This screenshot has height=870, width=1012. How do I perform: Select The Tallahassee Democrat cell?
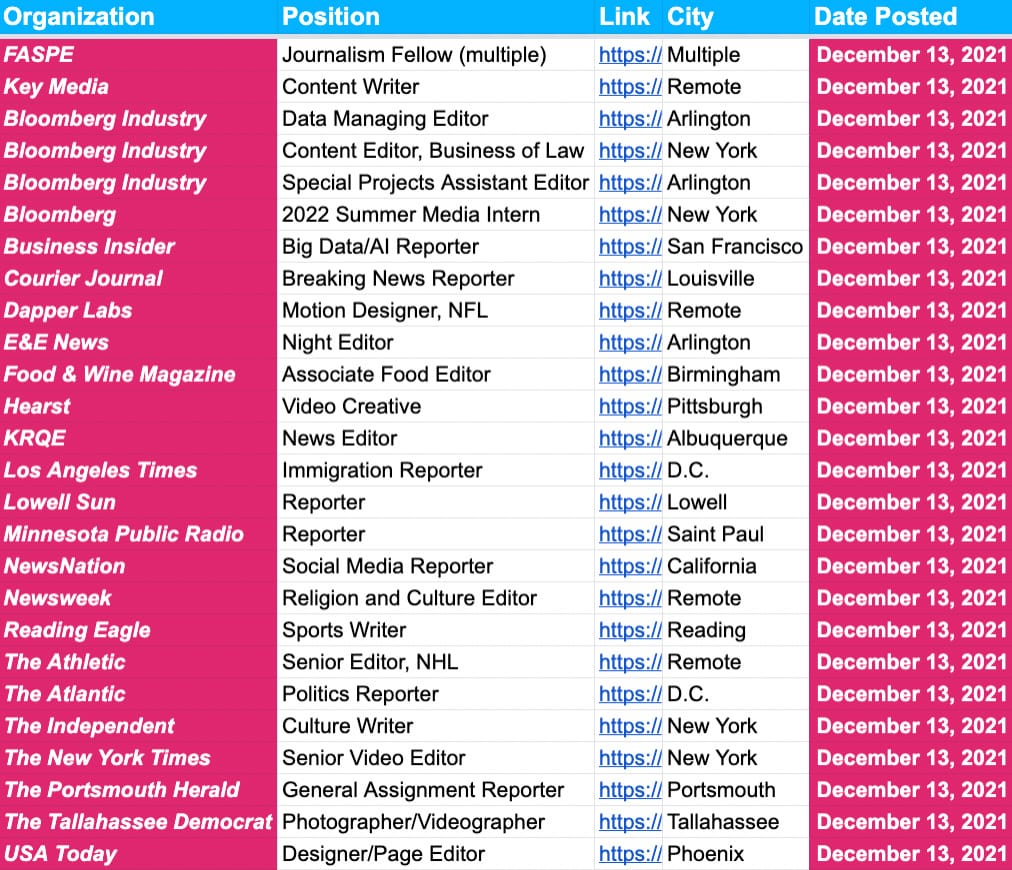138,822
